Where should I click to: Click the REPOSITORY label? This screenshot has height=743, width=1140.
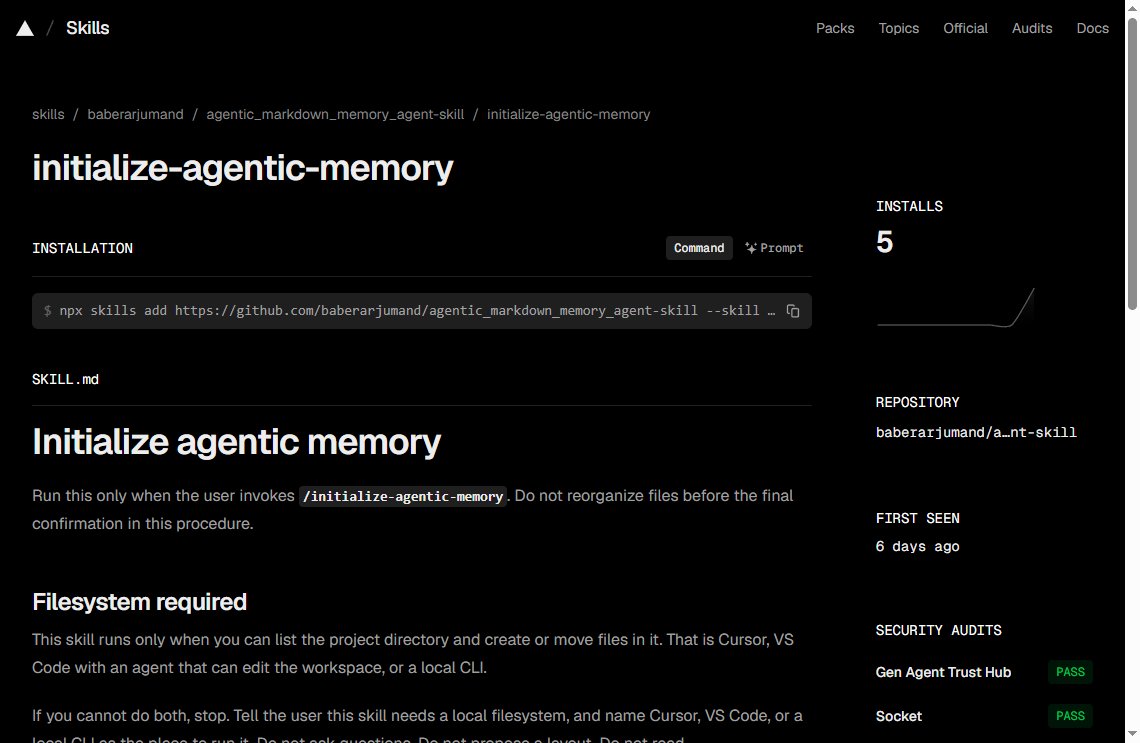click(918, 403)
